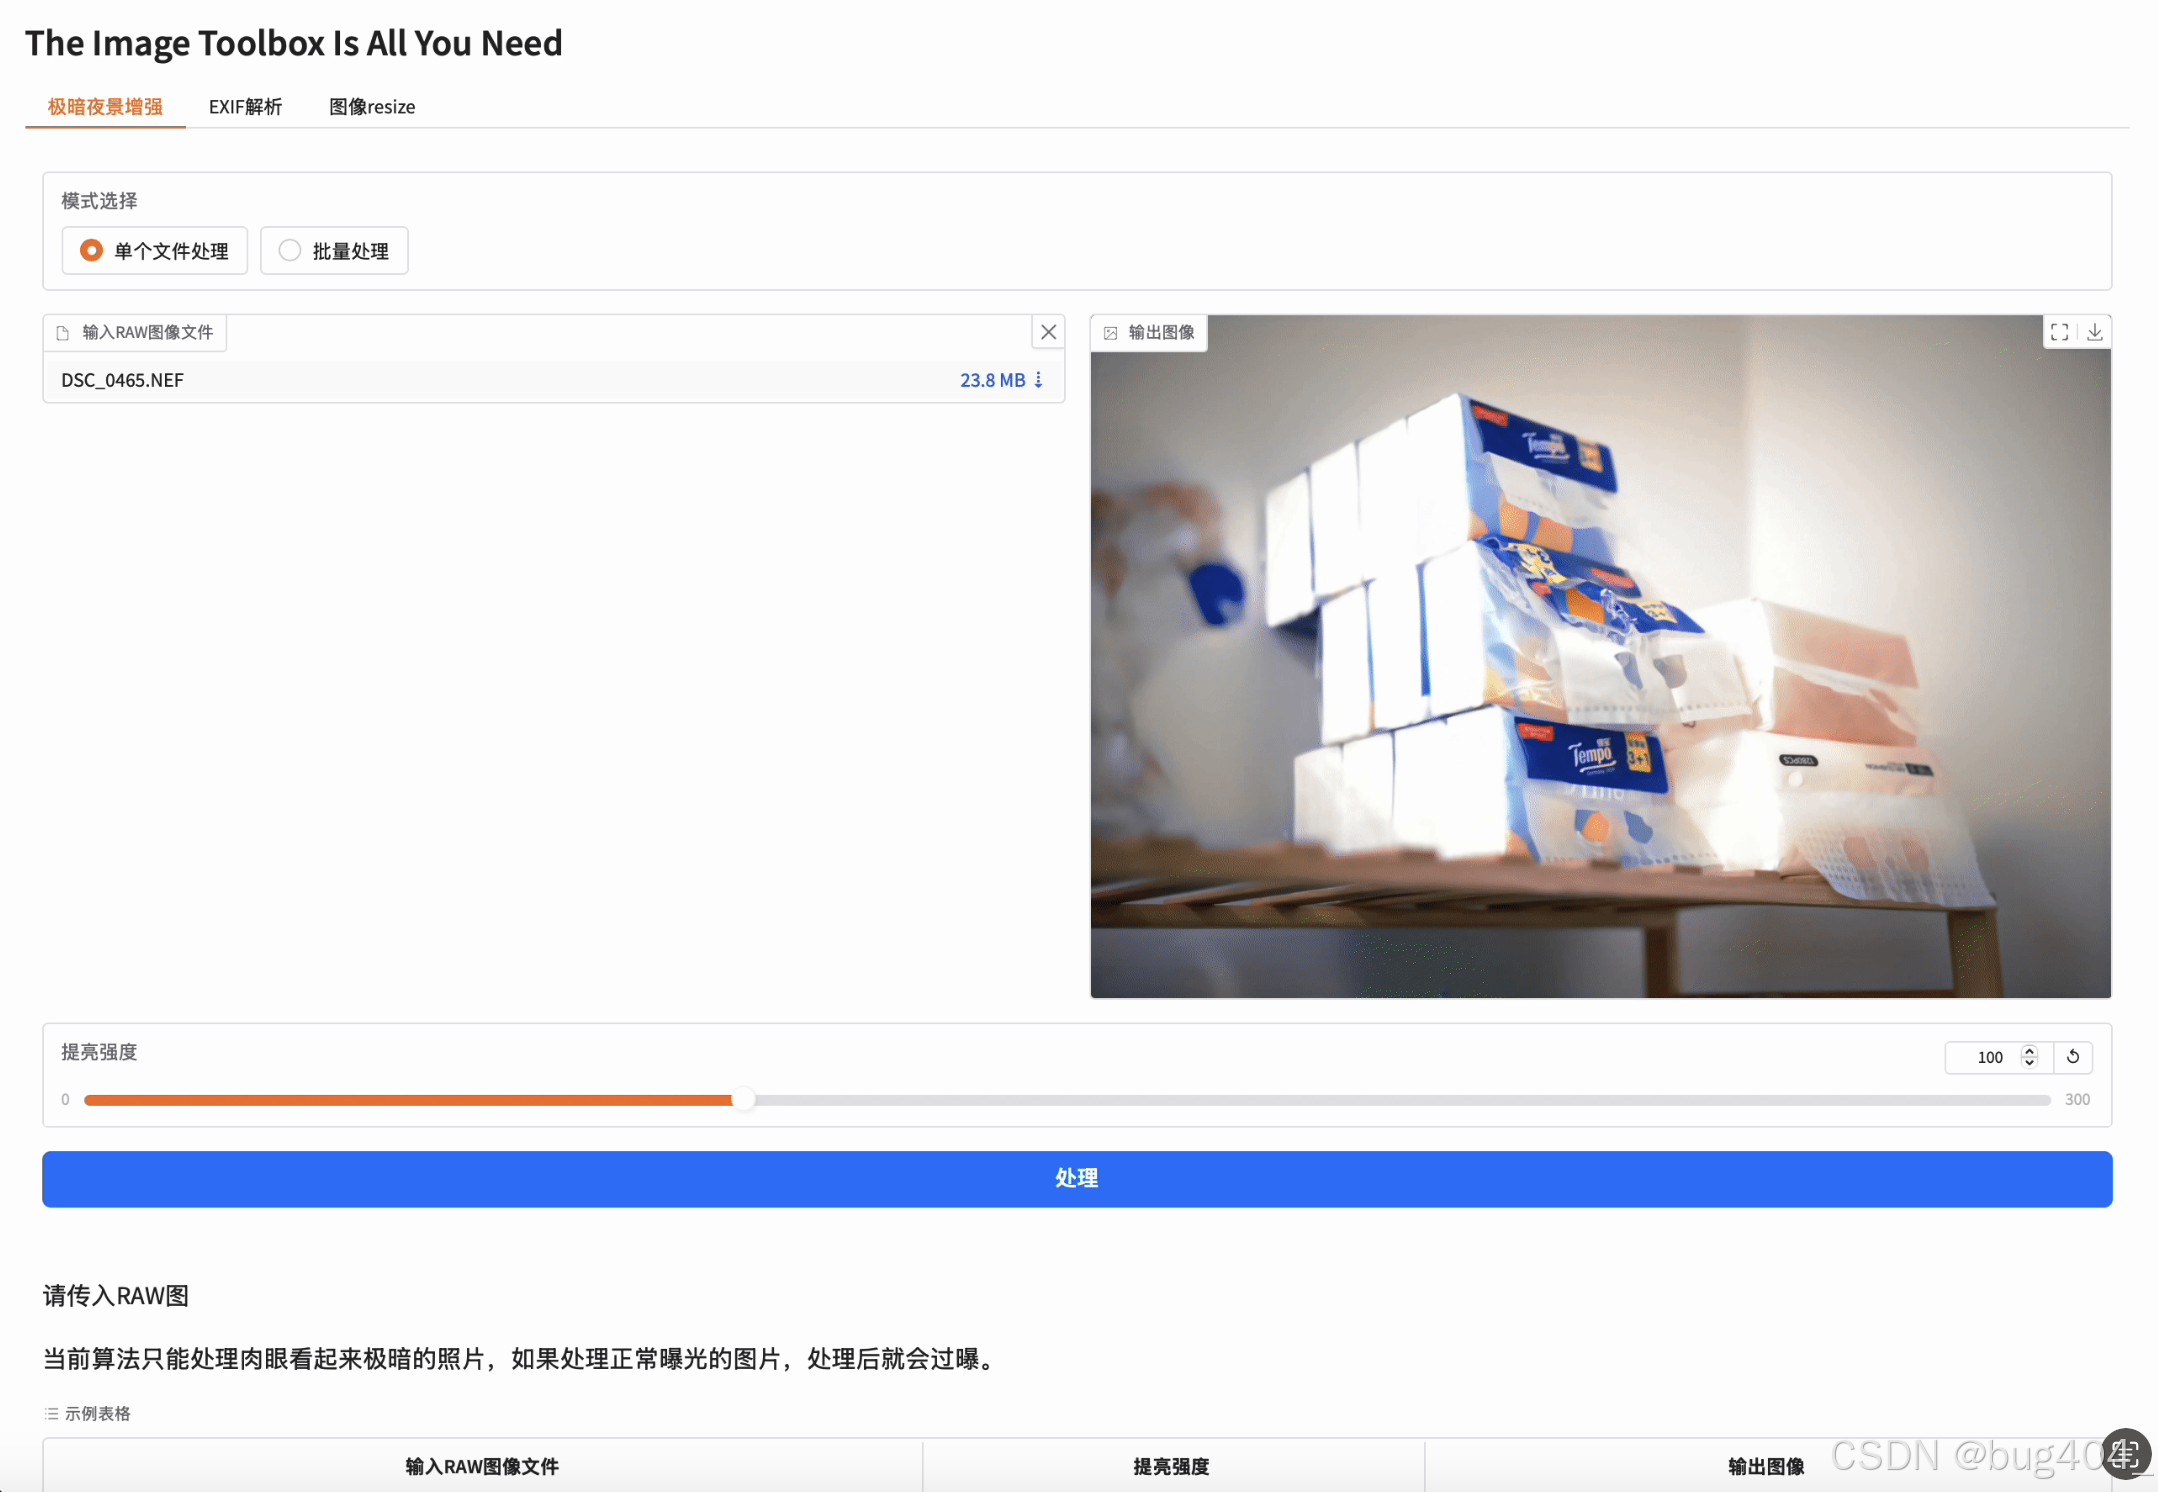This screenshot has height=1492, width=2158.
Task: Click the 示例表格 list icon
Action: [51, 1413]
